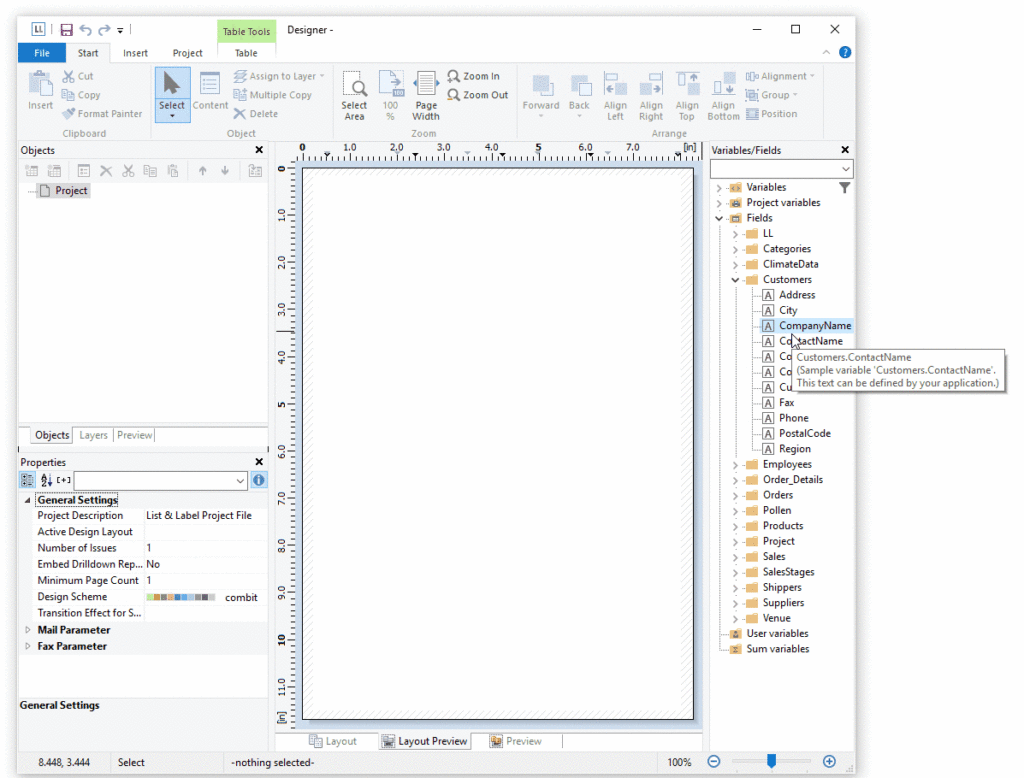
Task: Open the Alignment dropdown
Action: pos(780,76)
